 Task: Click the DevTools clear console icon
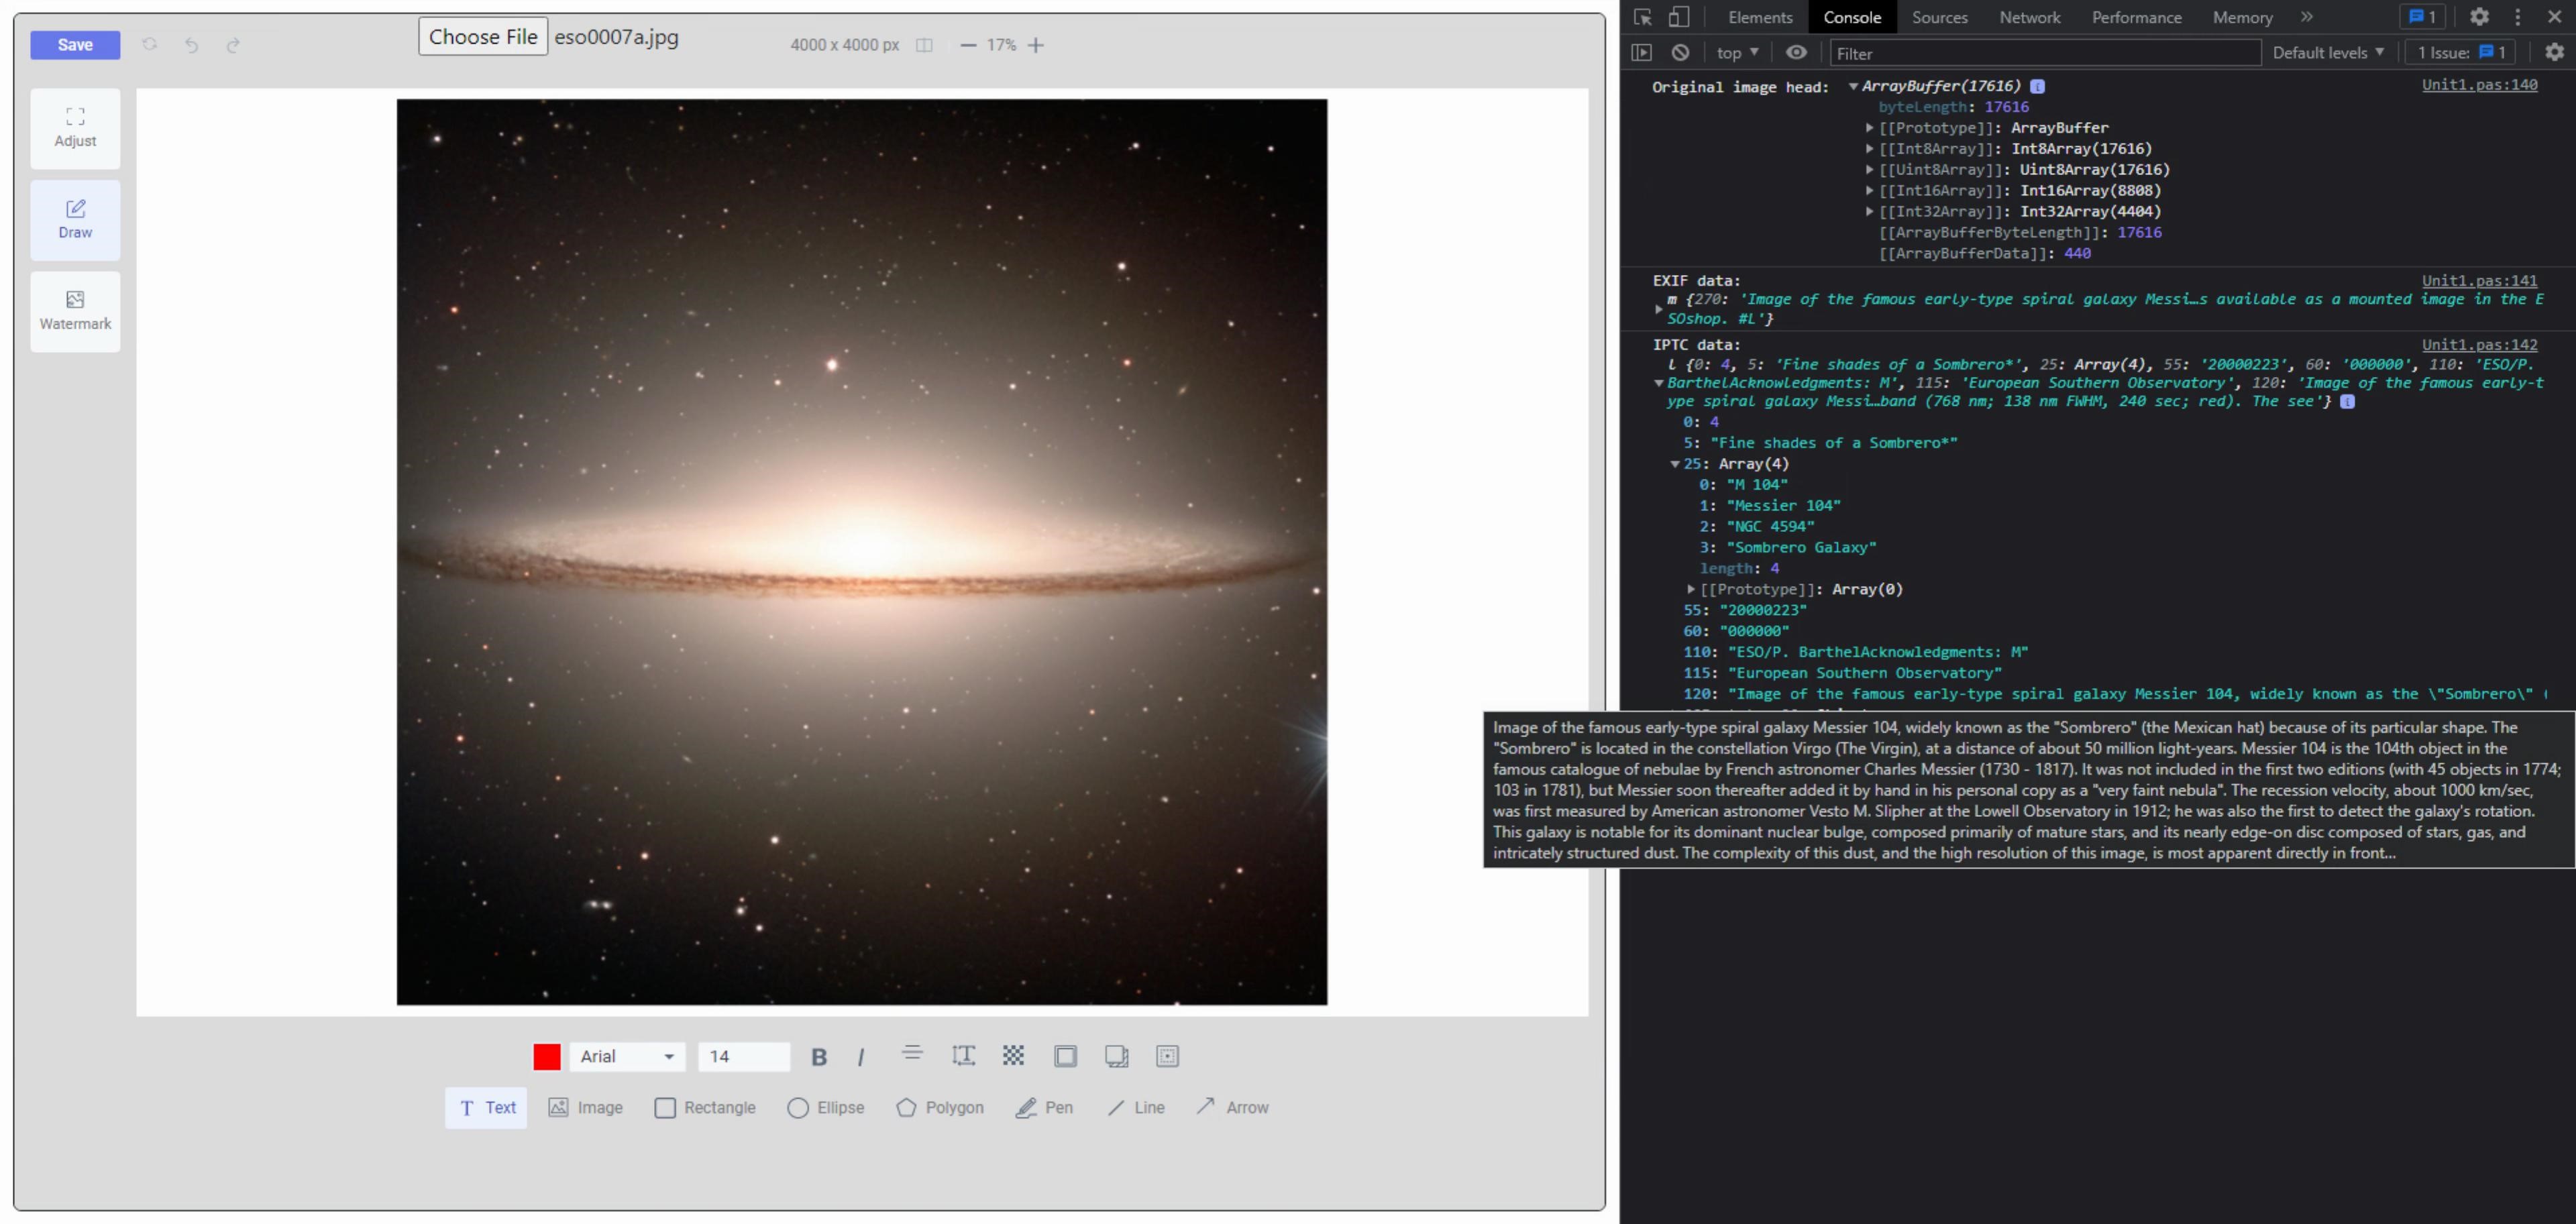1680,53
